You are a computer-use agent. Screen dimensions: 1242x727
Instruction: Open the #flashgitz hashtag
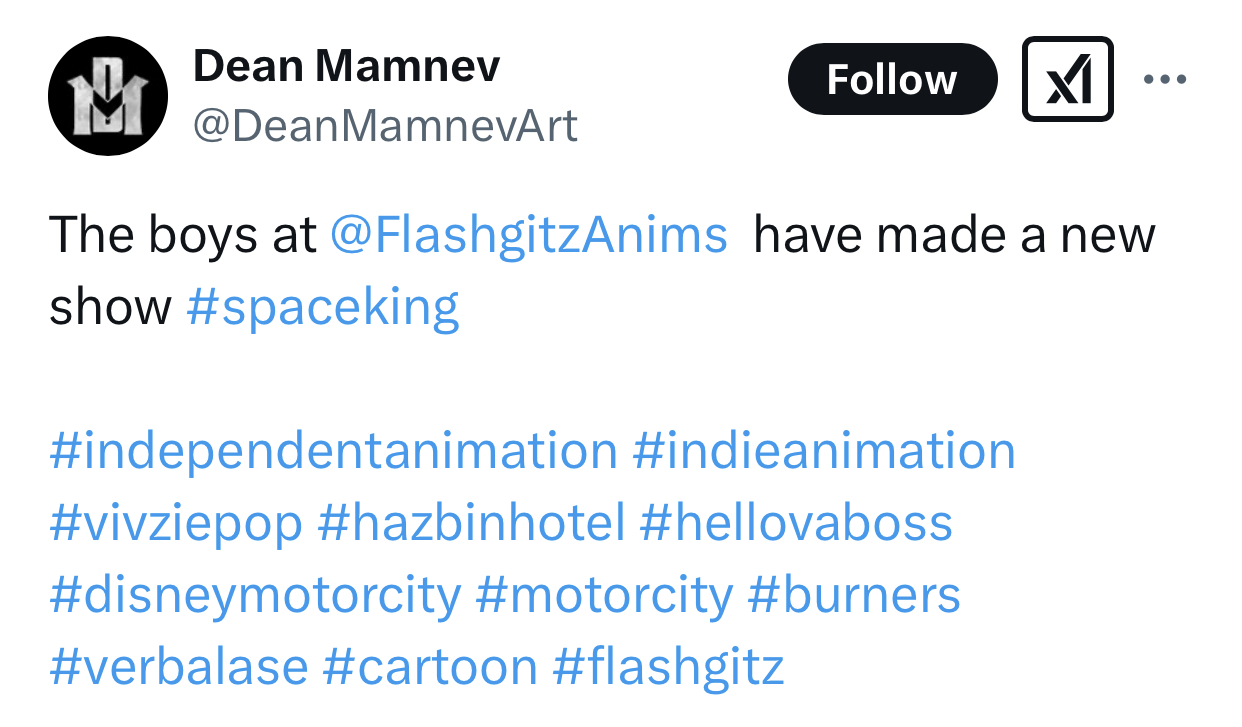[x=668, y=667]
